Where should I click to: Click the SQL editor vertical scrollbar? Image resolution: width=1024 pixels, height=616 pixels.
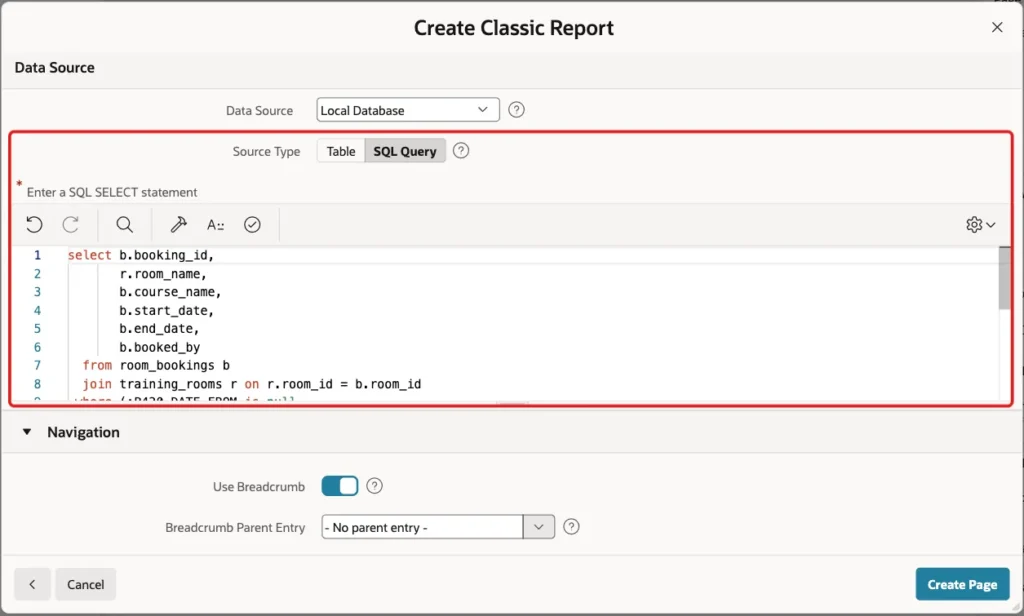coord(1004,278)
